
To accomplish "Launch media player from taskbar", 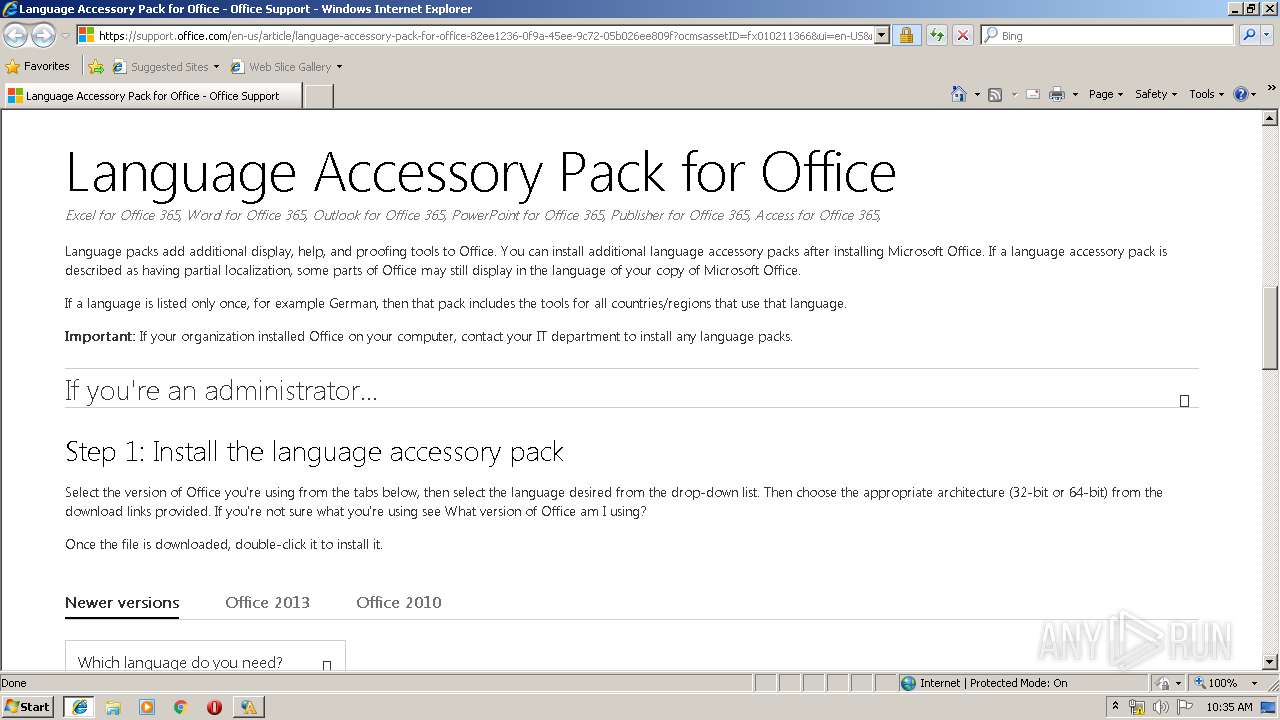I will point(147,707).
